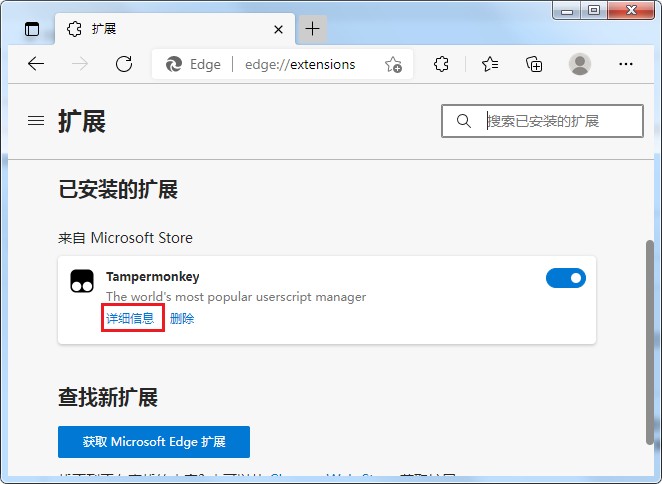Disable the Tampermonkey extension toggle

565,278
